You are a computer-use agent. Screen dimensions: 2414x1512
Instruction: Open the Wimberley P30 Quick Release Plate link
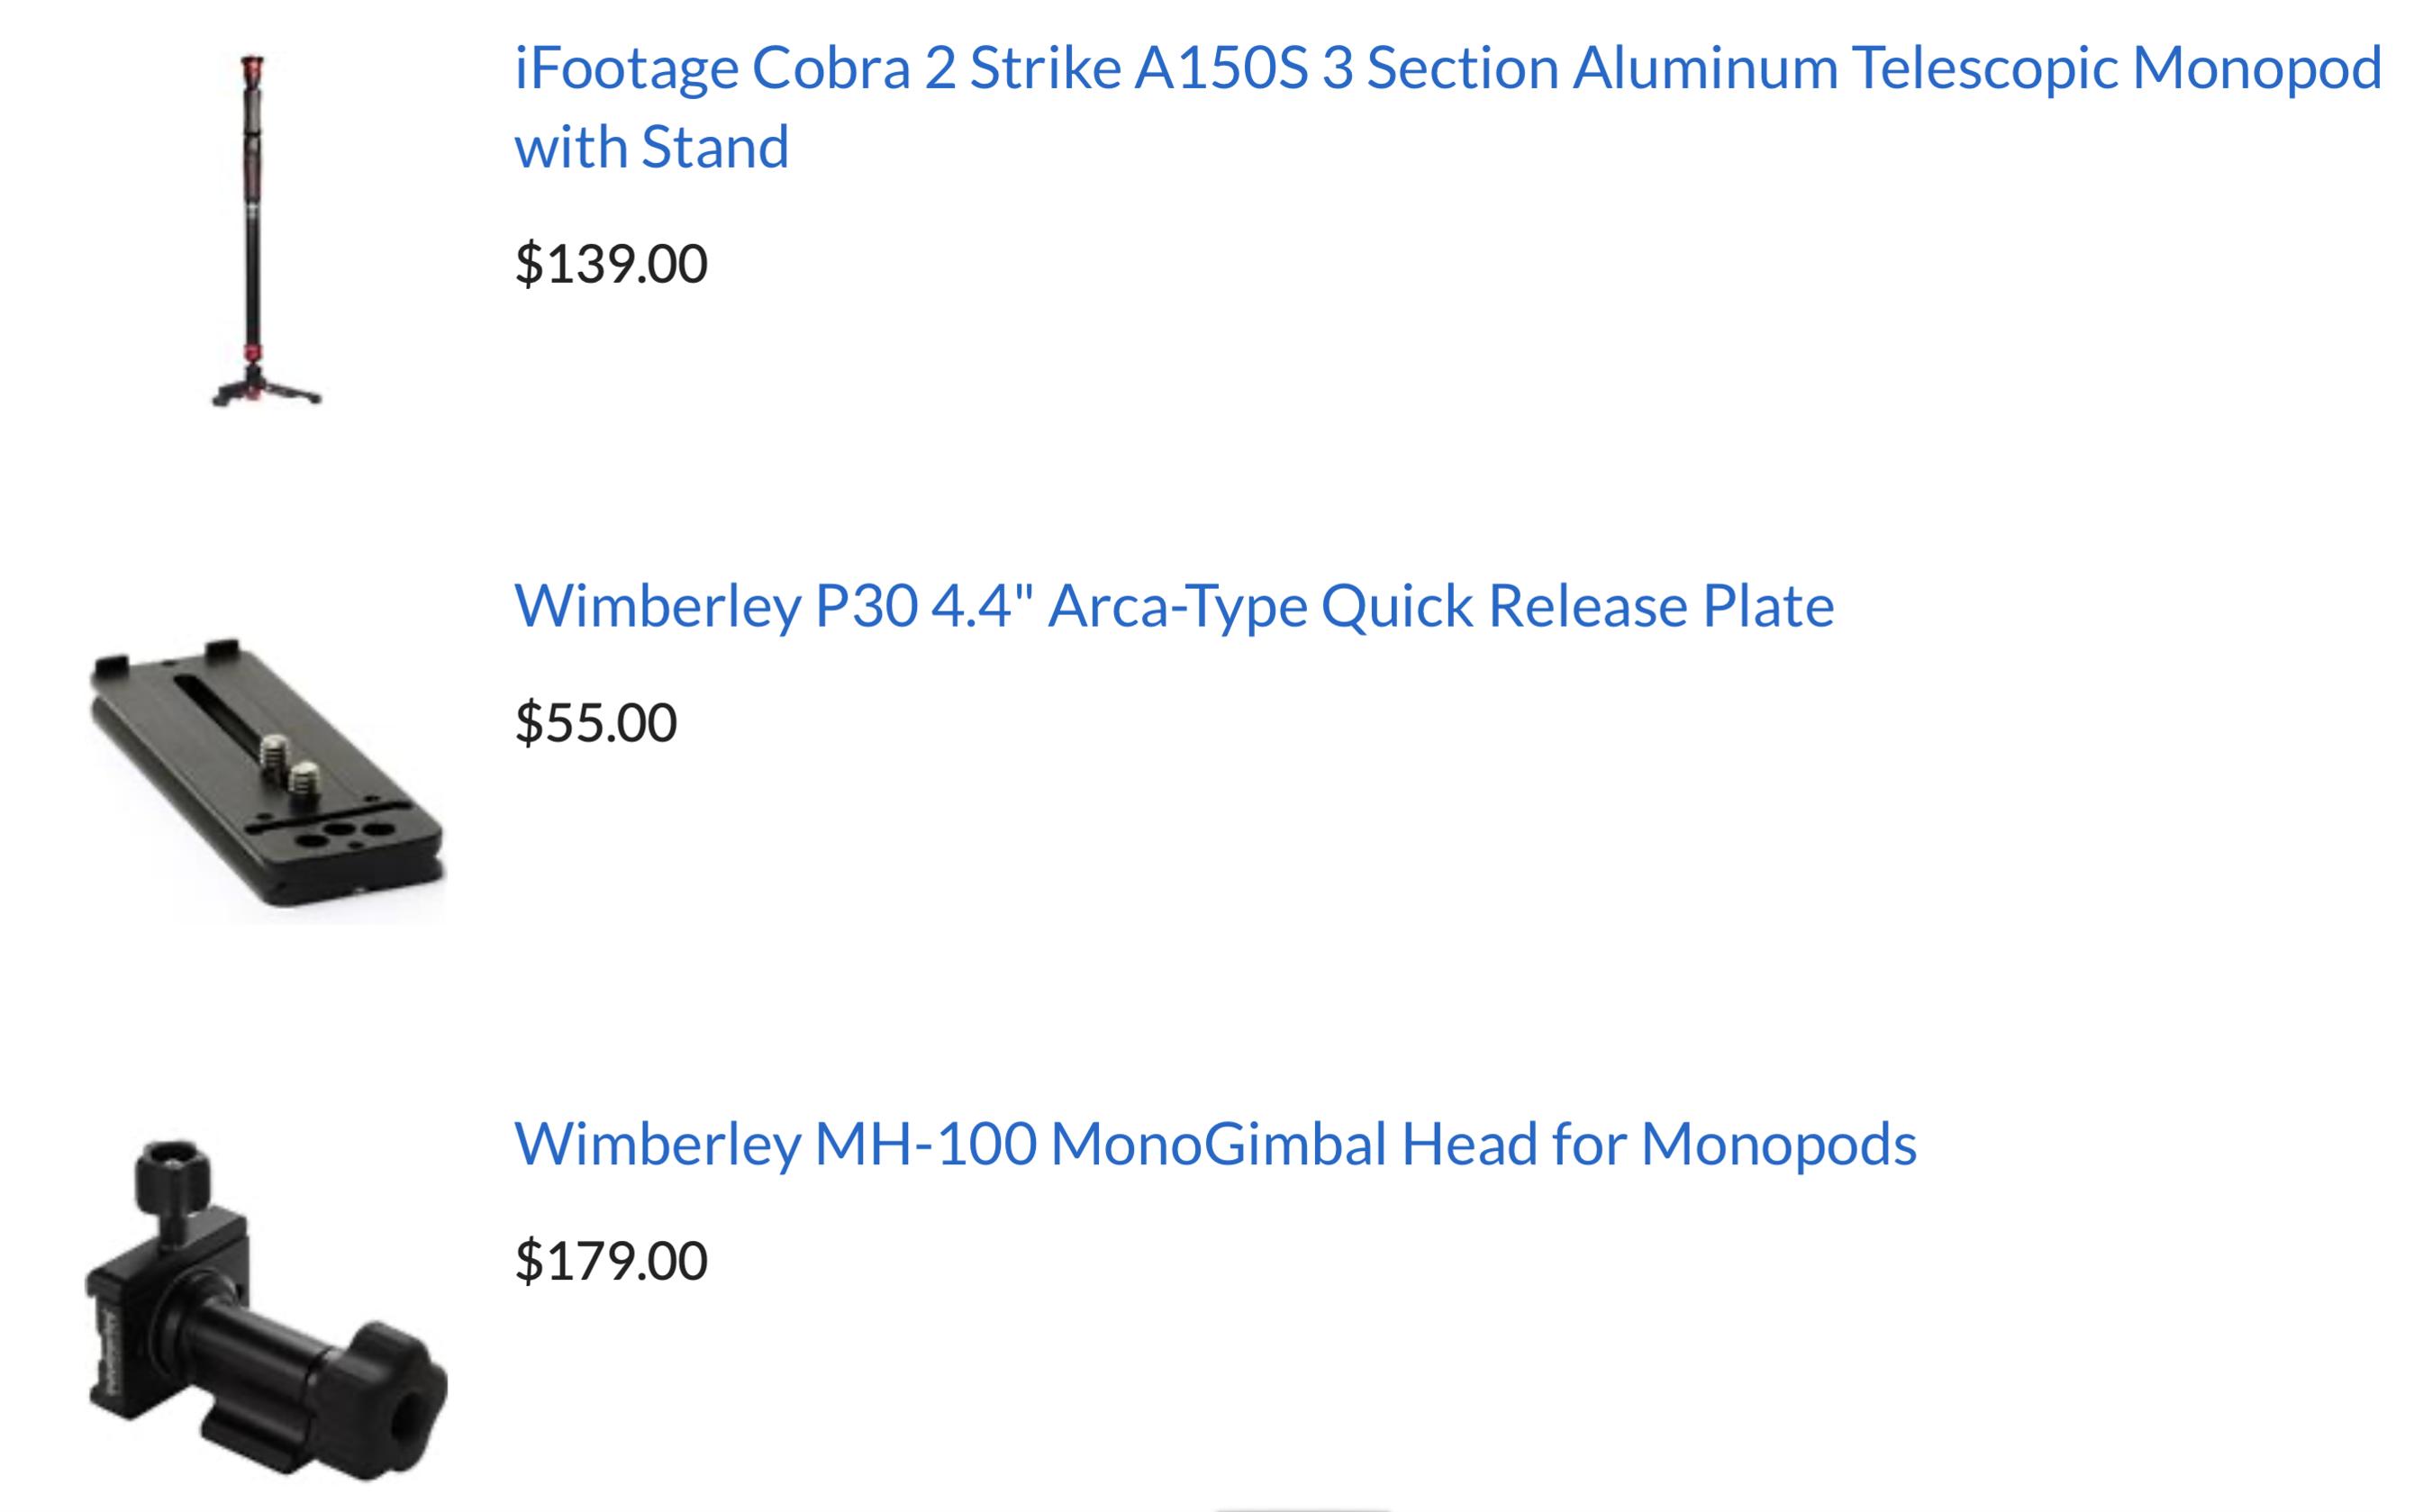(1173, 606)
